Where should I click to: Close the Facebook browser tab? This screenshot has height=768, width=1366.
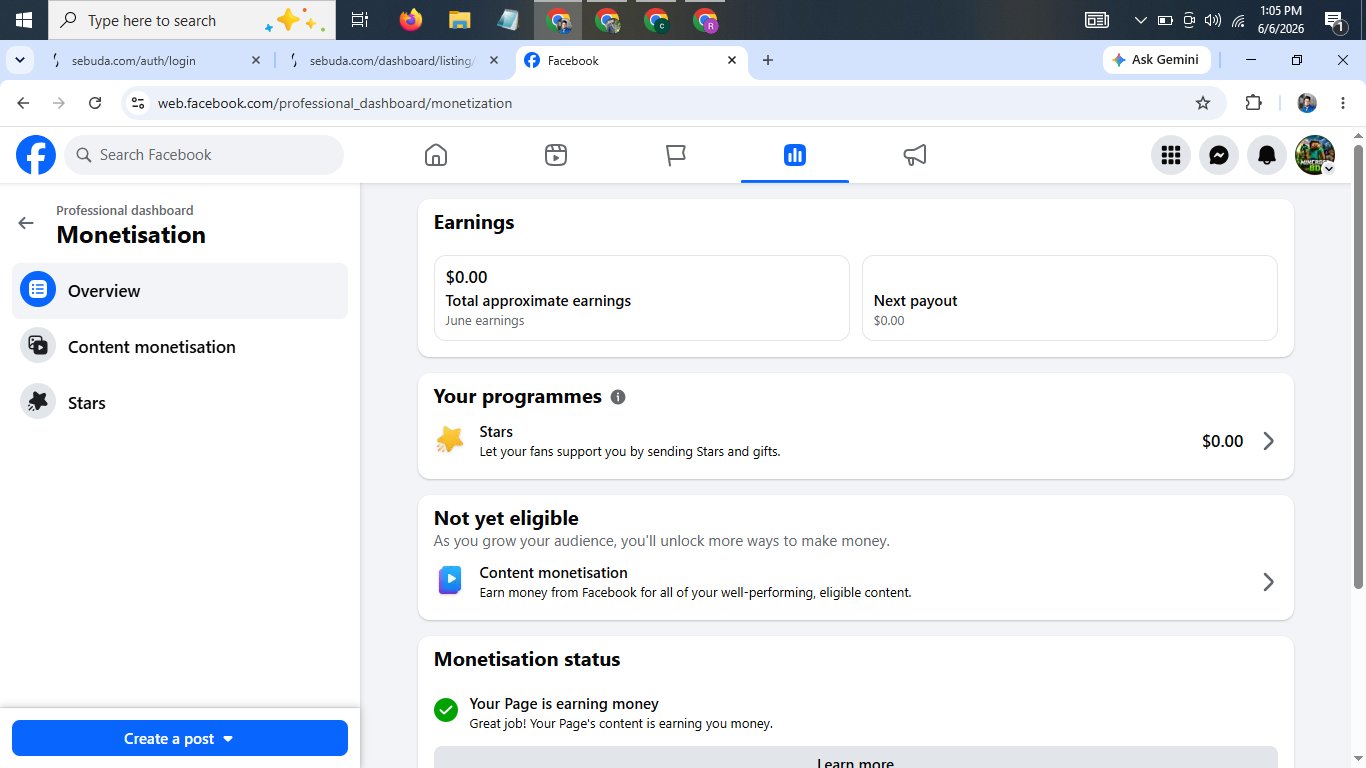click(x=732, y=60)
